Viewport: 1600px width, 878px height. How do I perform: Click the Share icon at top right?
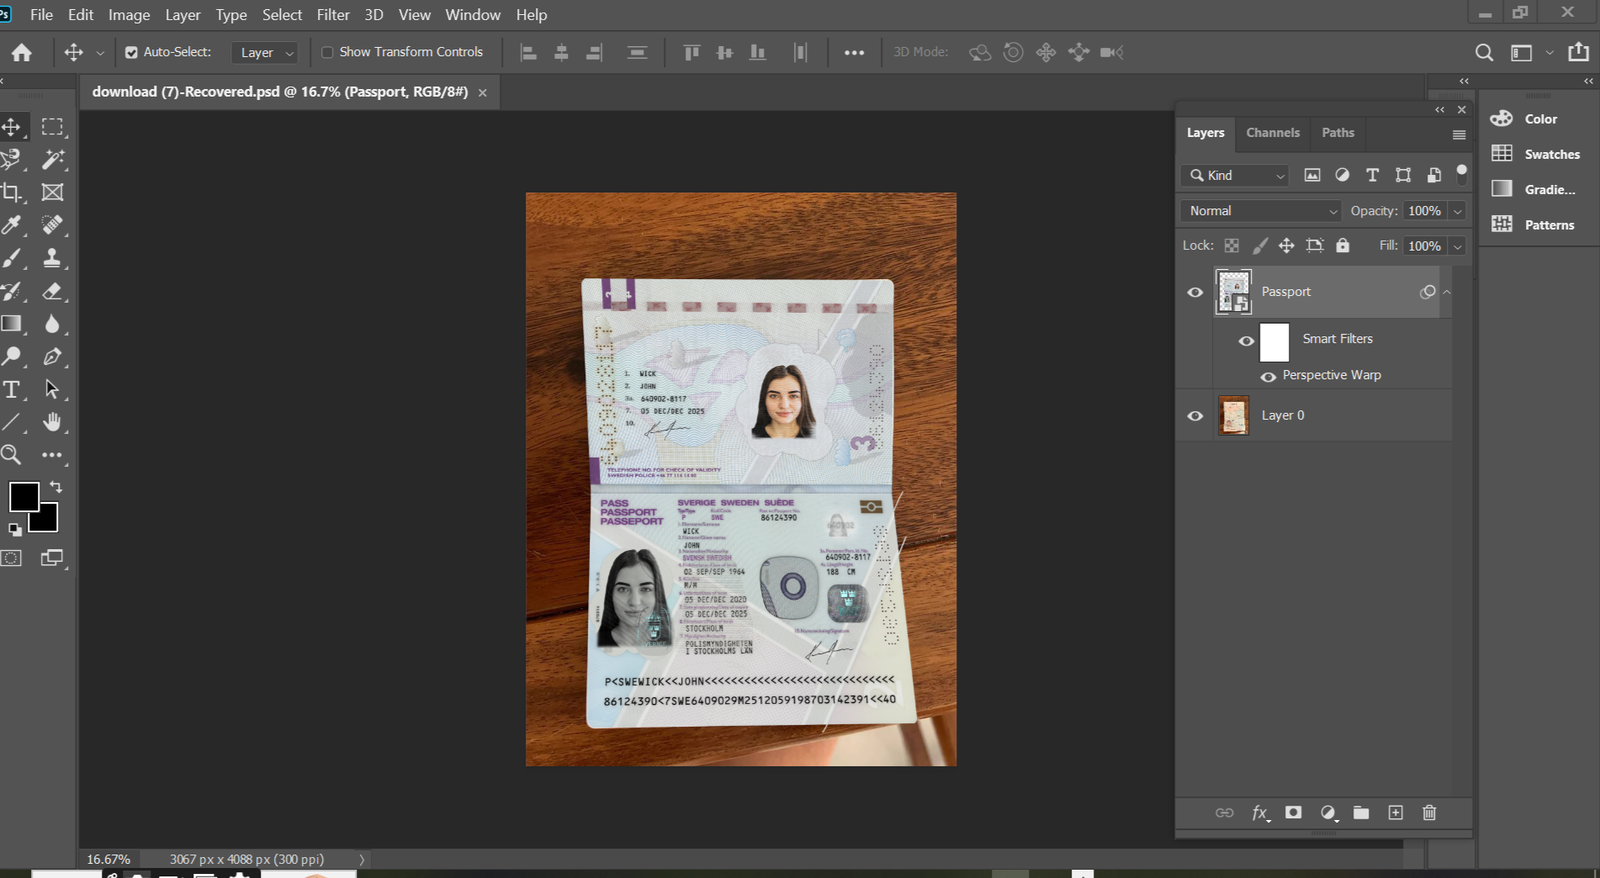pos(1578,52)
